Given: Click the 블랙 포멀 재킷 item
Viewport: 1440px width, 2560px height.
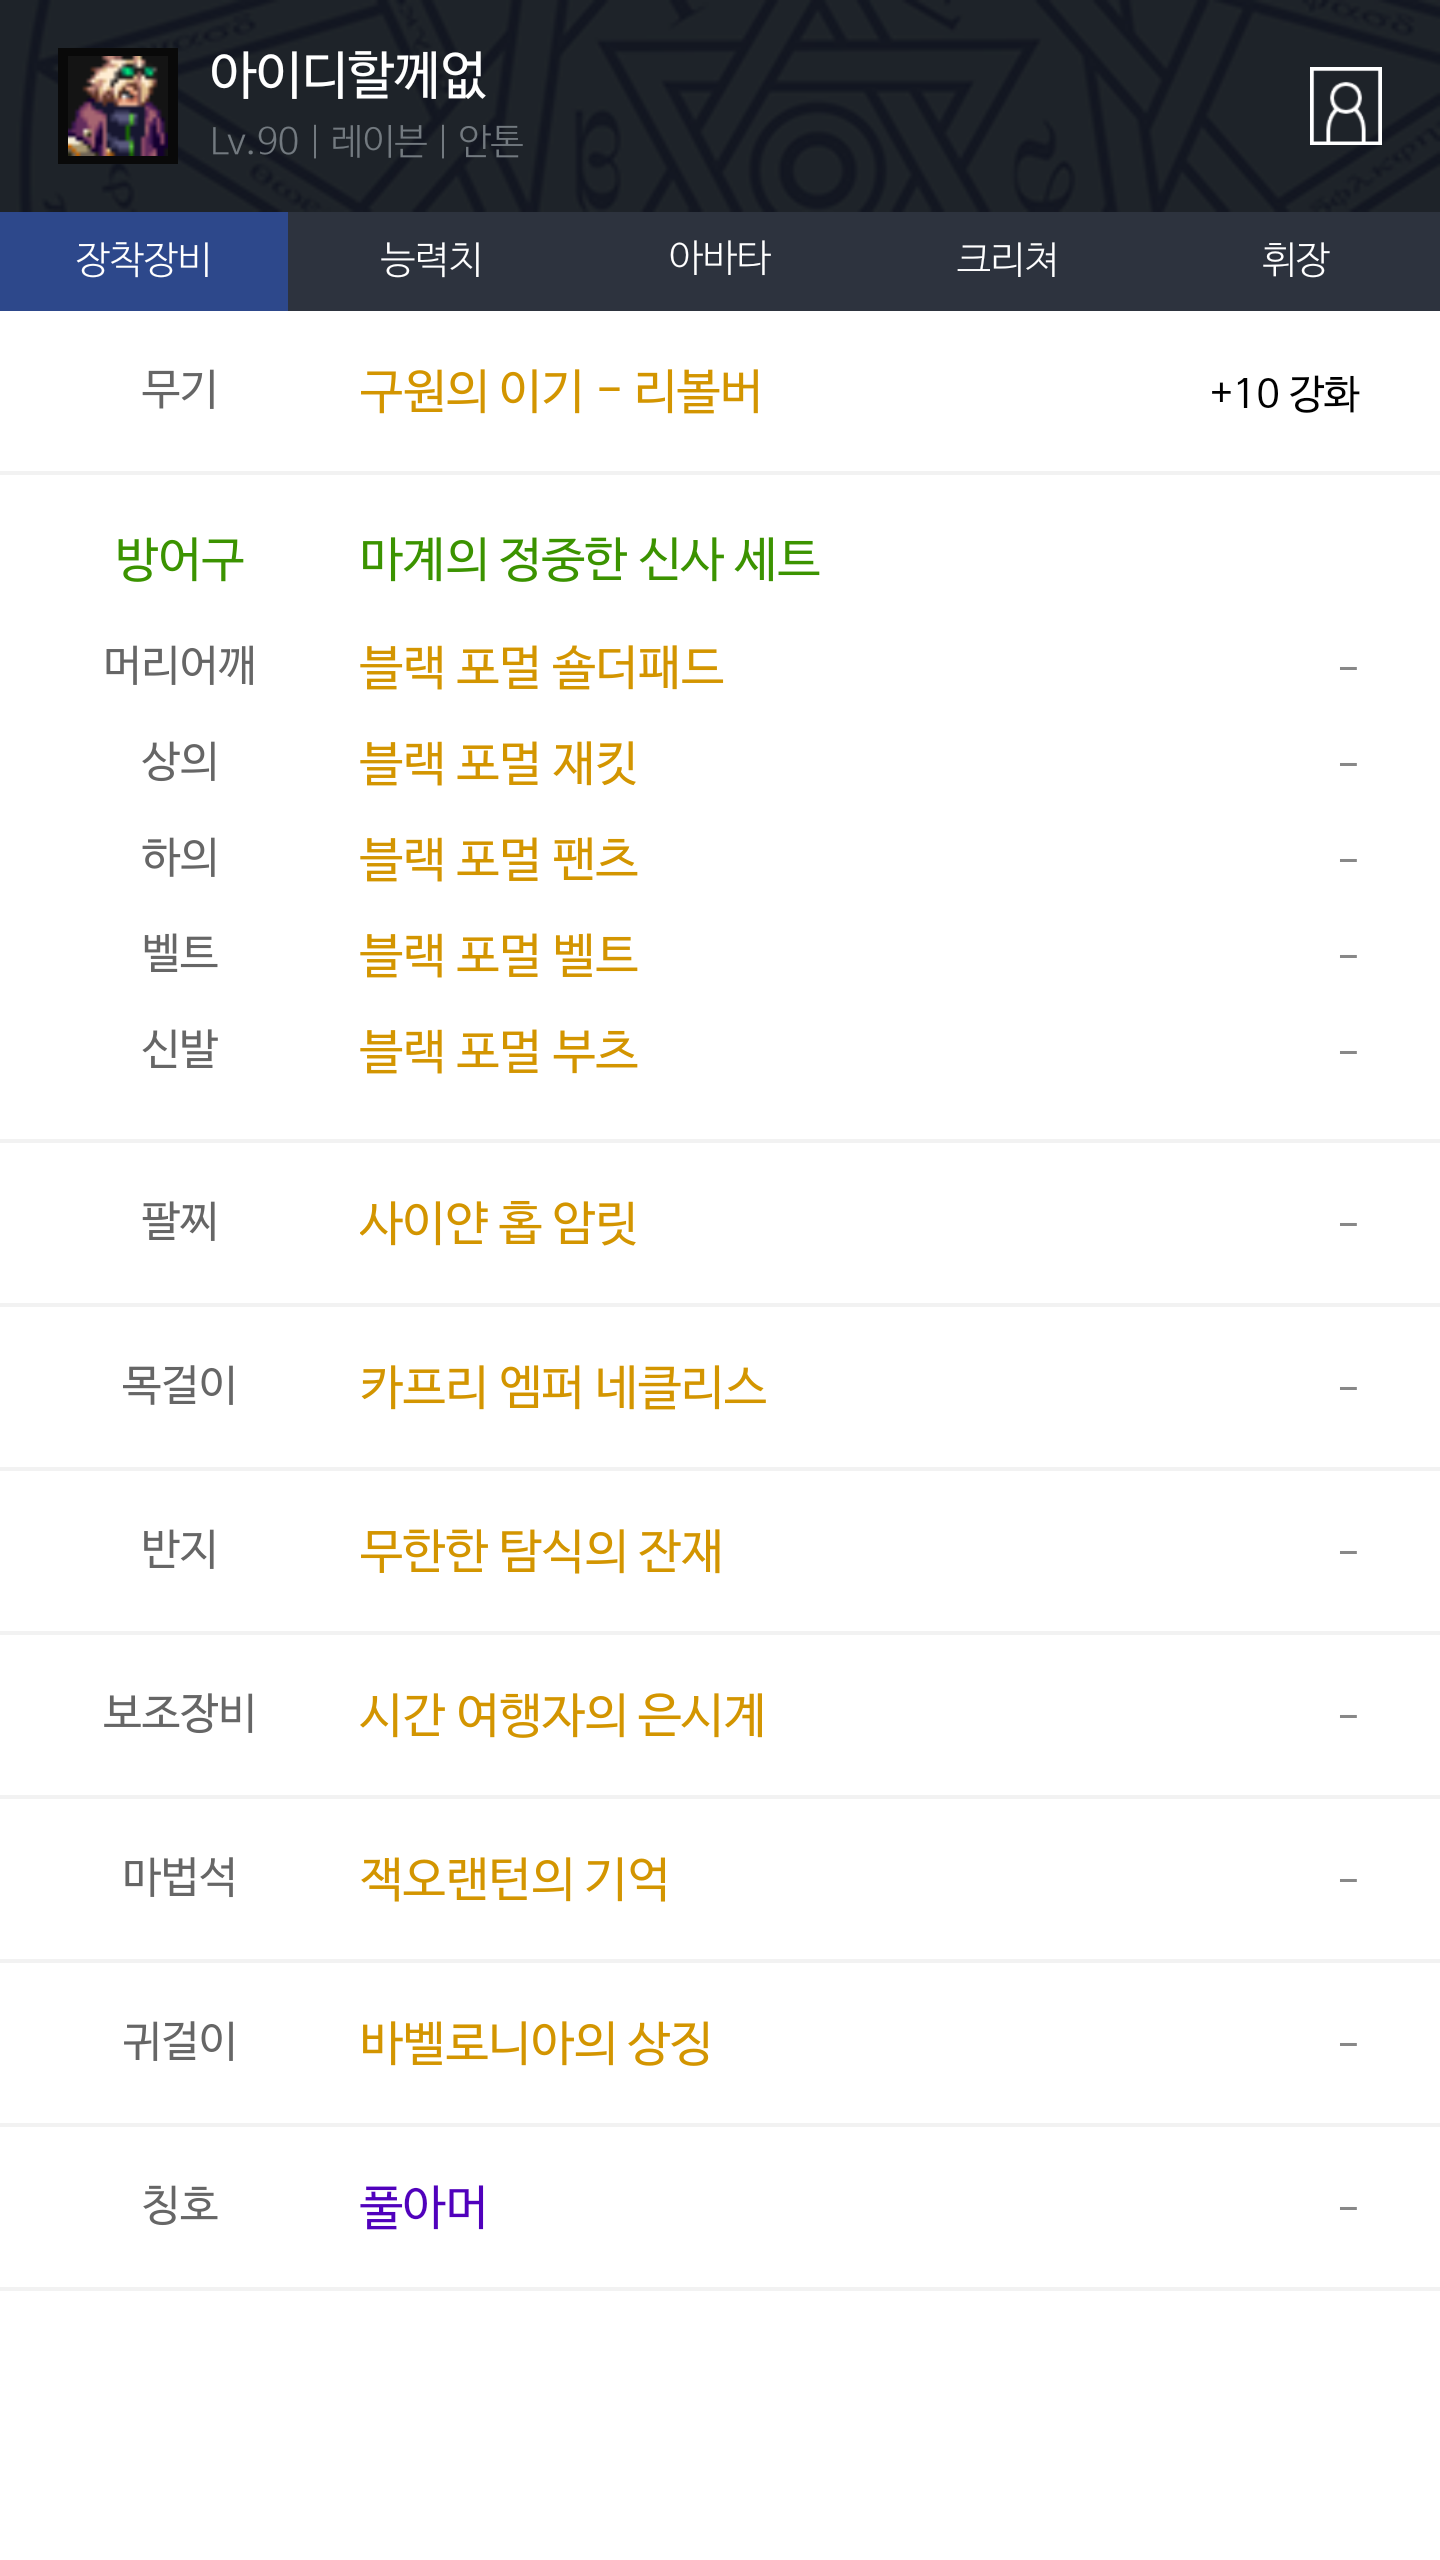Looking at the screenshot, I should point(498,763).
